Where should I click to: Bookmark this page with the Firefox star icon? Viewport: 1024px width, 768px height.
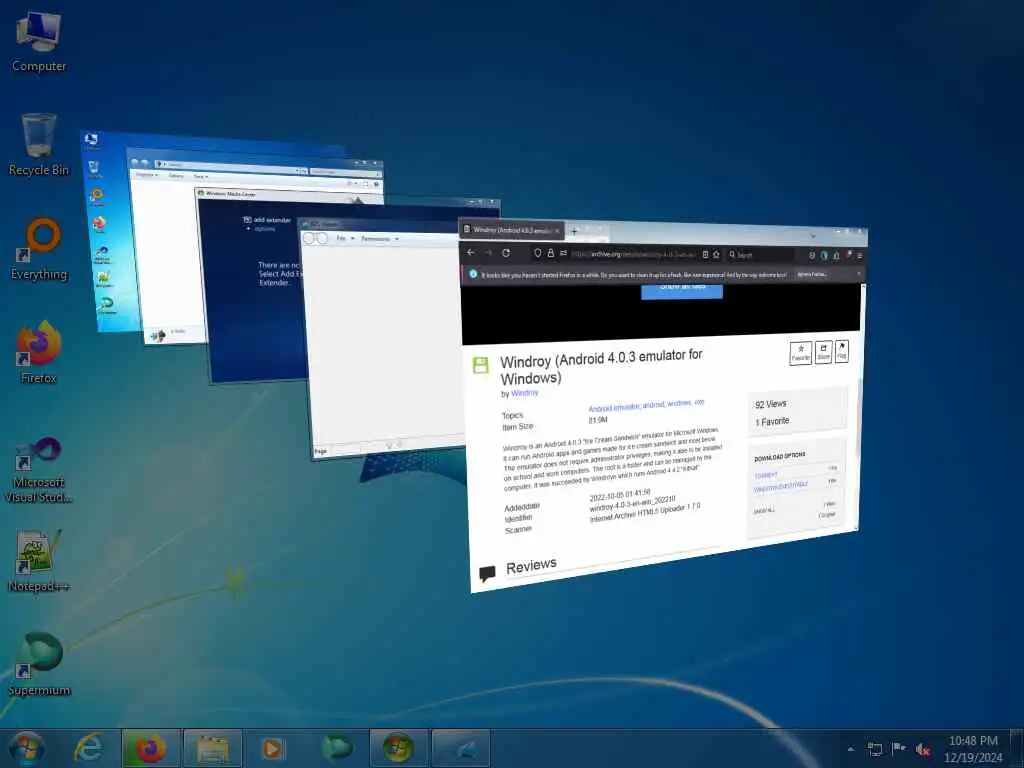[x=716, y=255]
